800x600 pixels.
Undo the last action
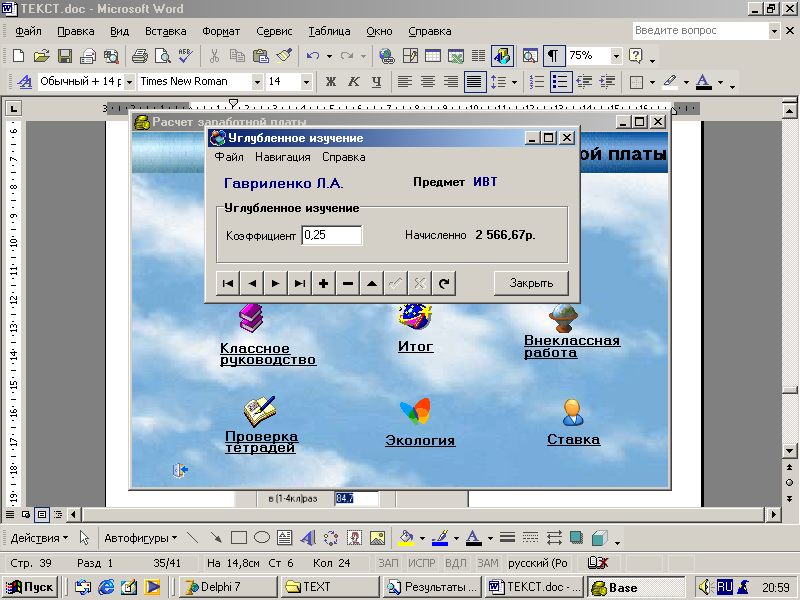tap(313, 56)
